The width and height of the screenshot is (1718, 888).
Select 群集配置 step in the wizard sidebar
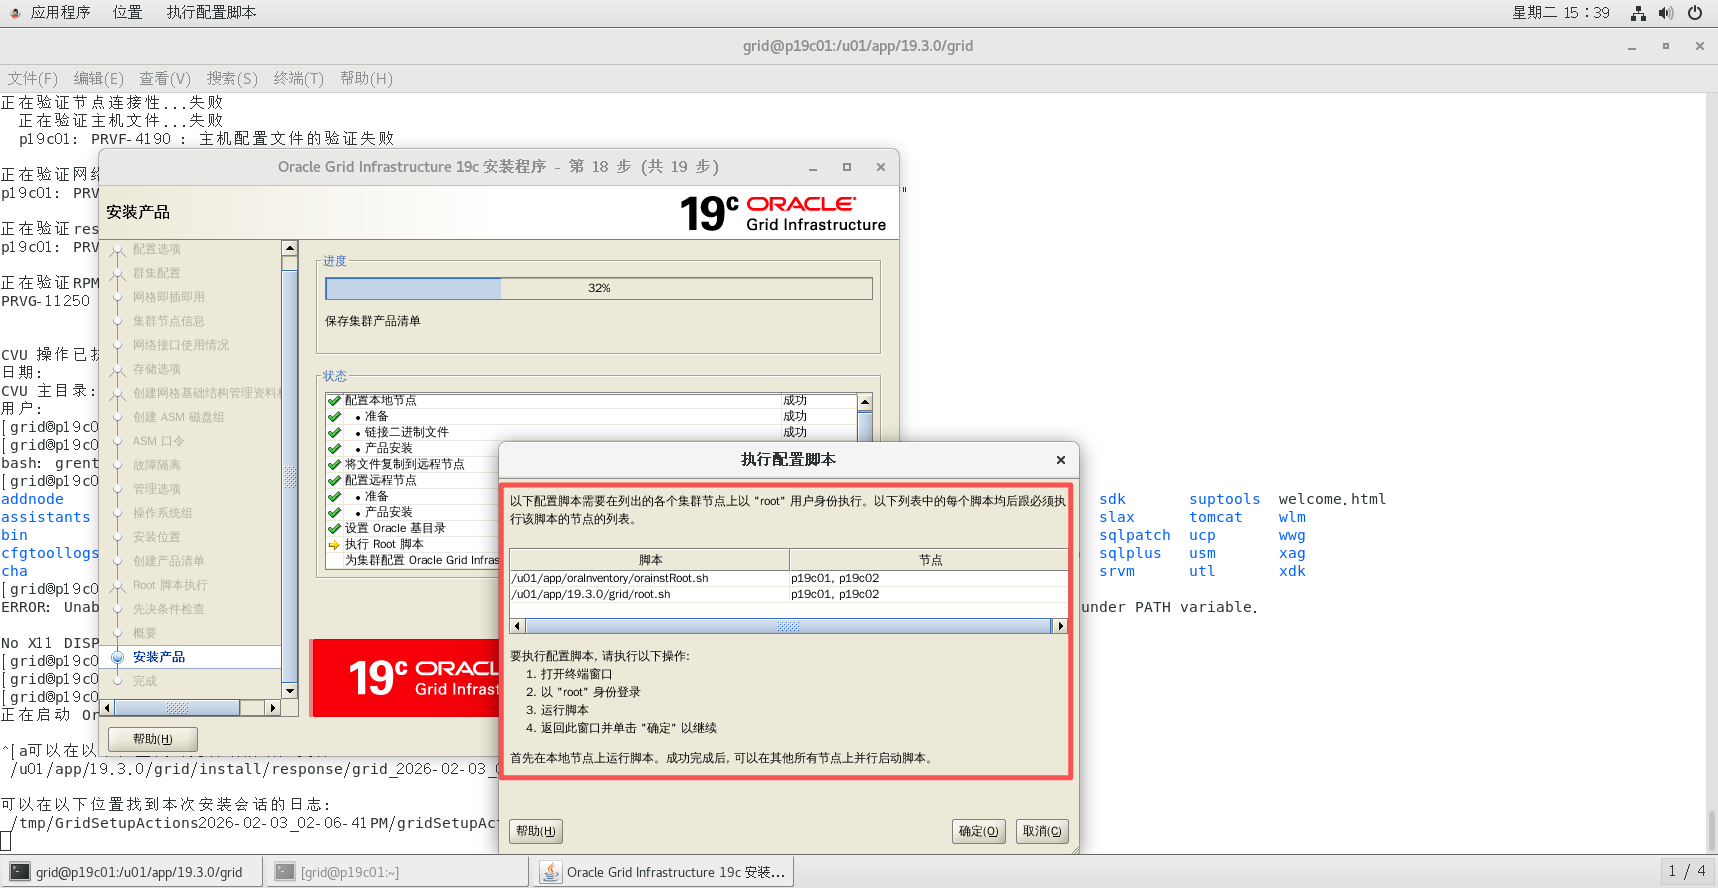(157, 273)
